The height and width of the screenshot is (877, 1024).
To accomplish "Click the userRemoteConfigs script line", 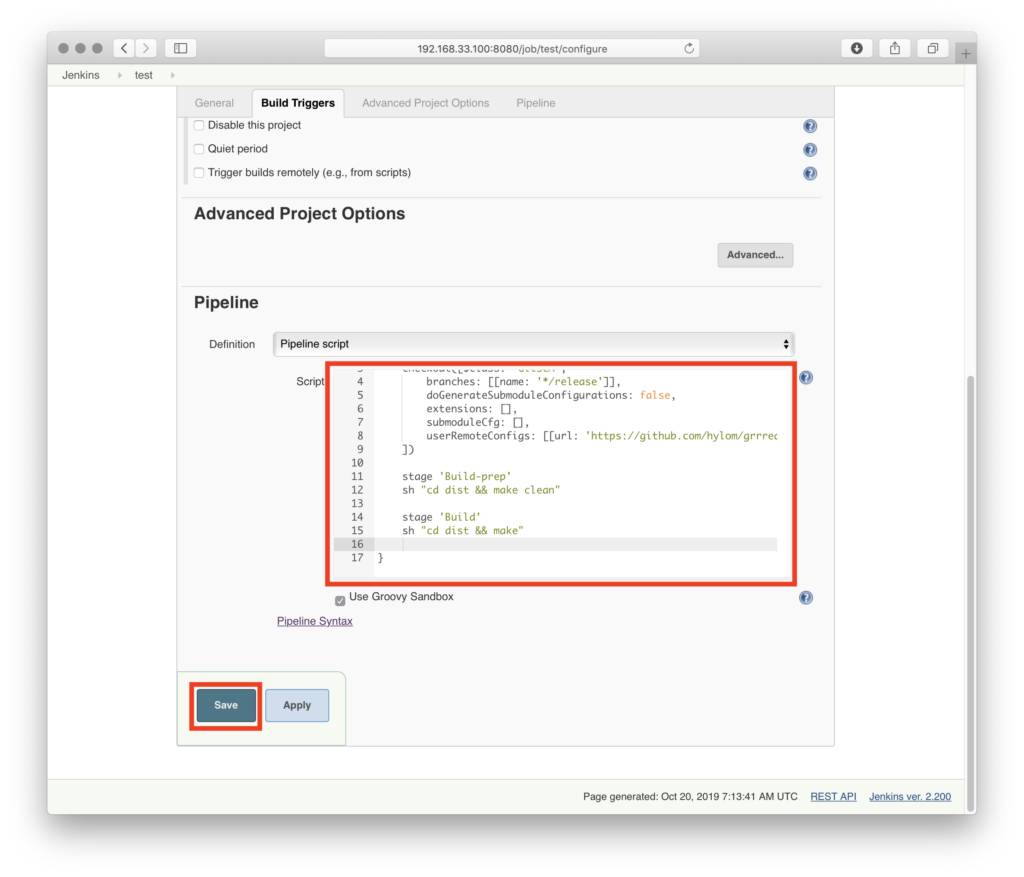I will pos(601,436).
